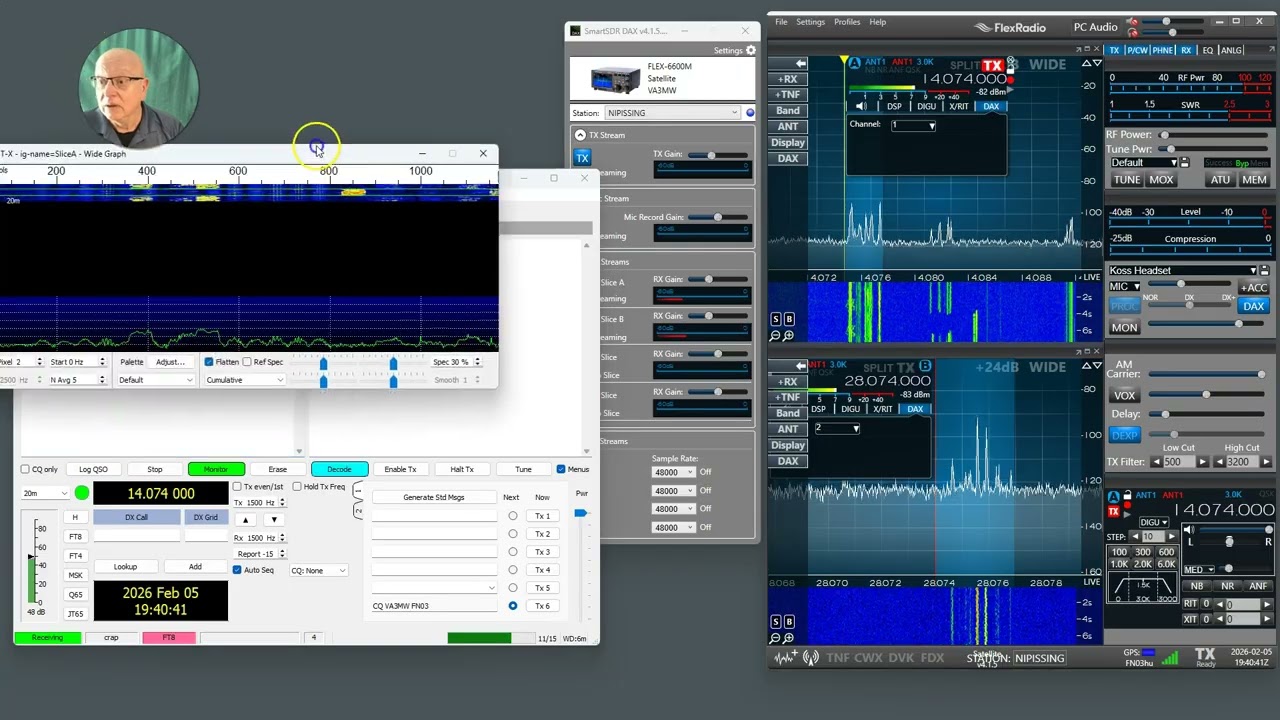This screenshot has width=1280, height=720.
Task: Open the Help menu in SmartSDR
Action: tap(878, 22)
